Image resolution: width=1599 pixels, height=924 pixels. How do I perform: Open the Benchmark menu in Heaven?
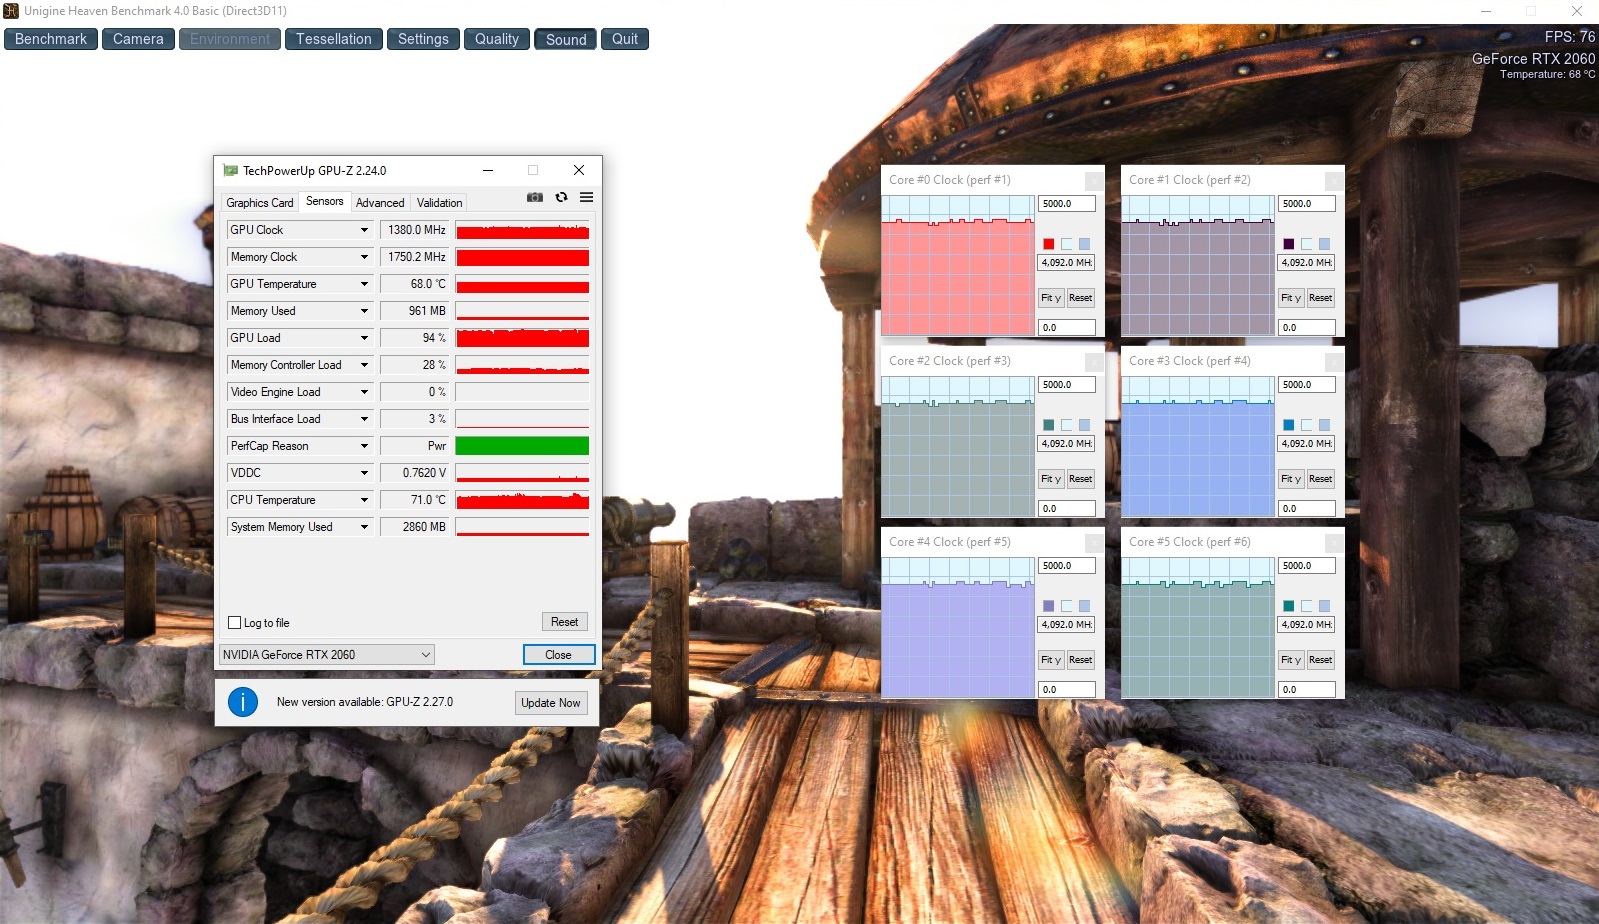(51, 39)
